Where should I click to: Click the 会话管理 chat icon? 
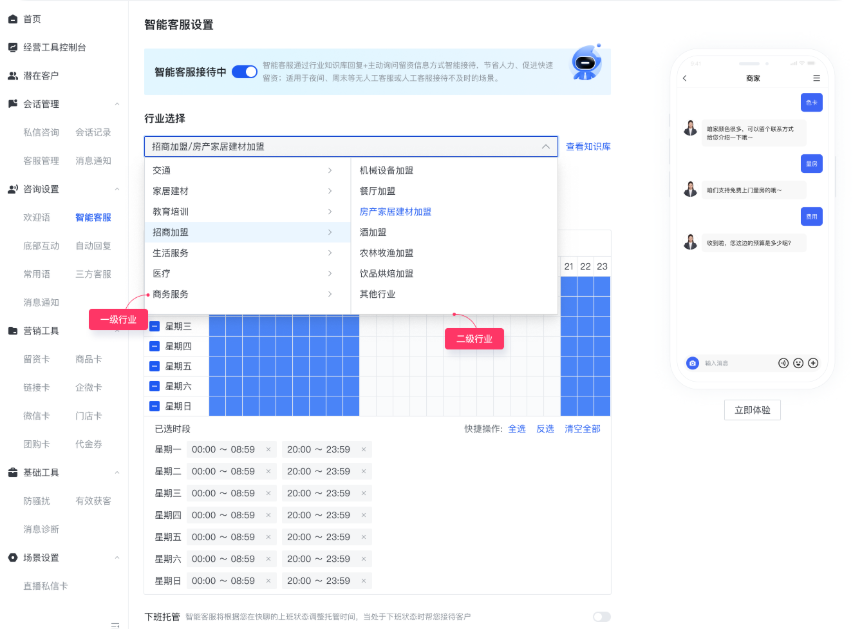tap(13, 104)
